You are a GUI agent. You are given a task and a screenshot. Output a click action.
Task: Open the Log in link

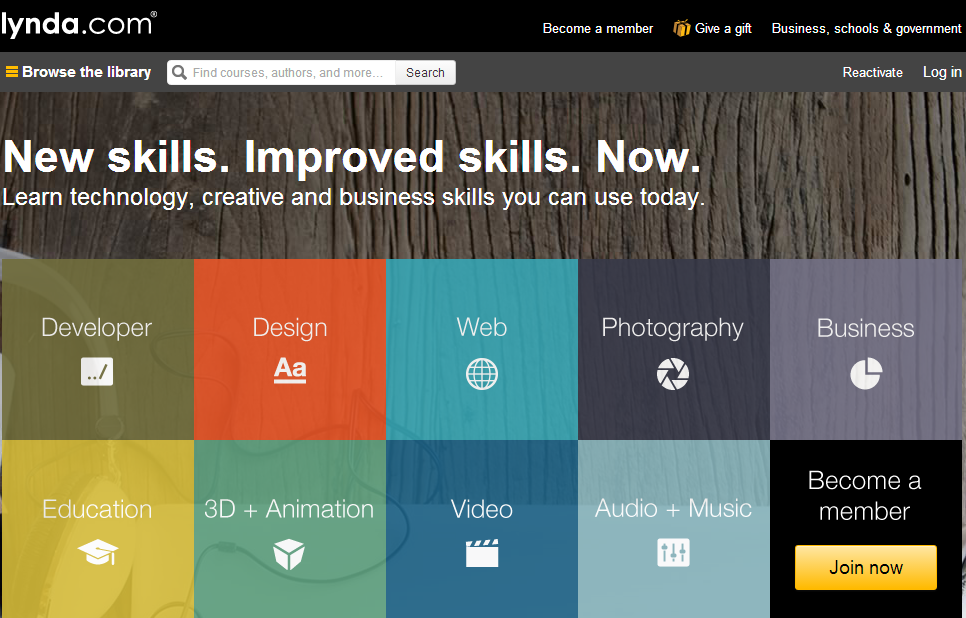[941, 72]
